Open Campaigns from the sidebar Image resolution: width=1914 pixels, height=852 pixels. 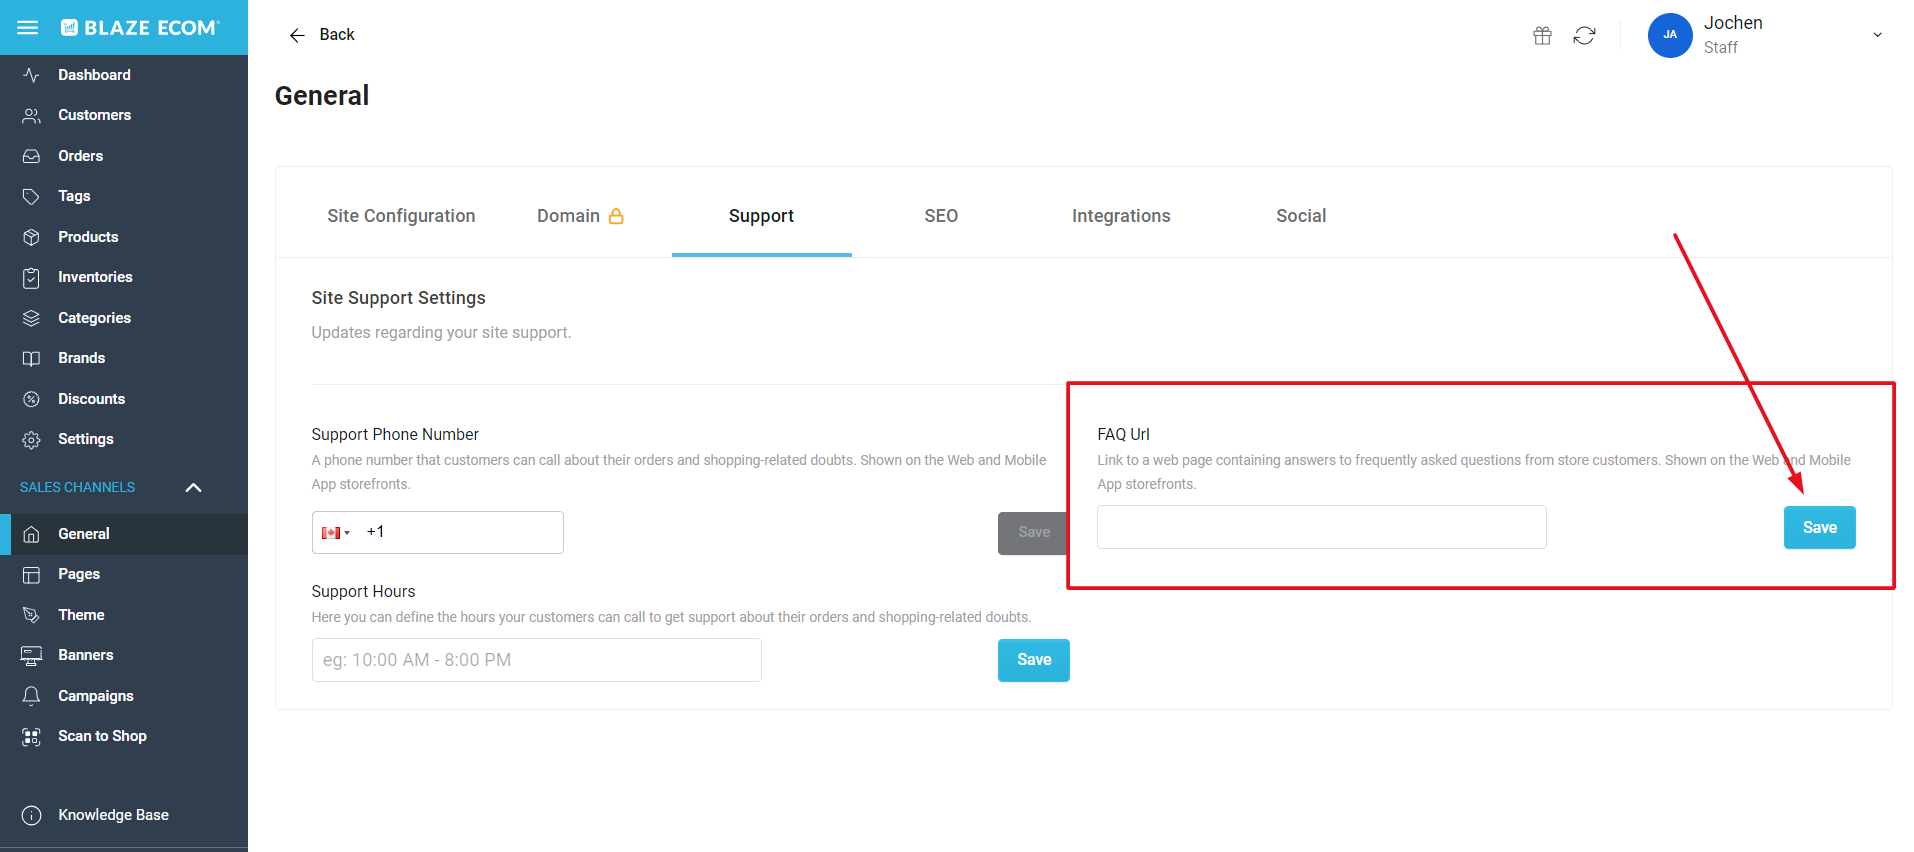point(95,696)
